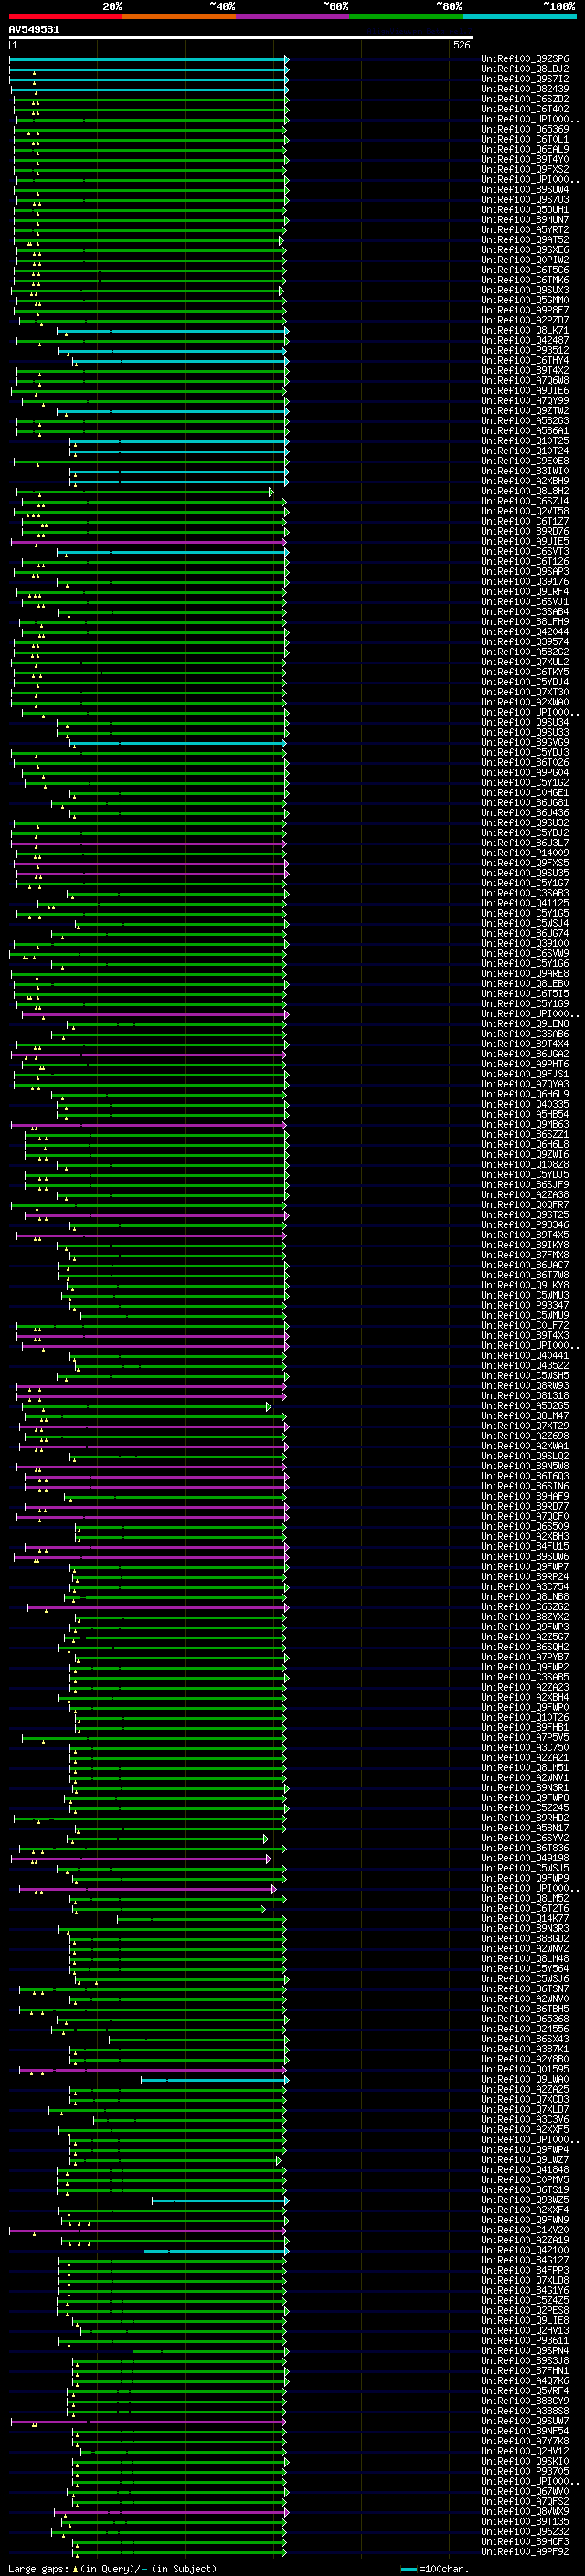585x2576 pixels.
Task: Open hit UniRef100_Q9LKY8
Action: [525, 1285]
